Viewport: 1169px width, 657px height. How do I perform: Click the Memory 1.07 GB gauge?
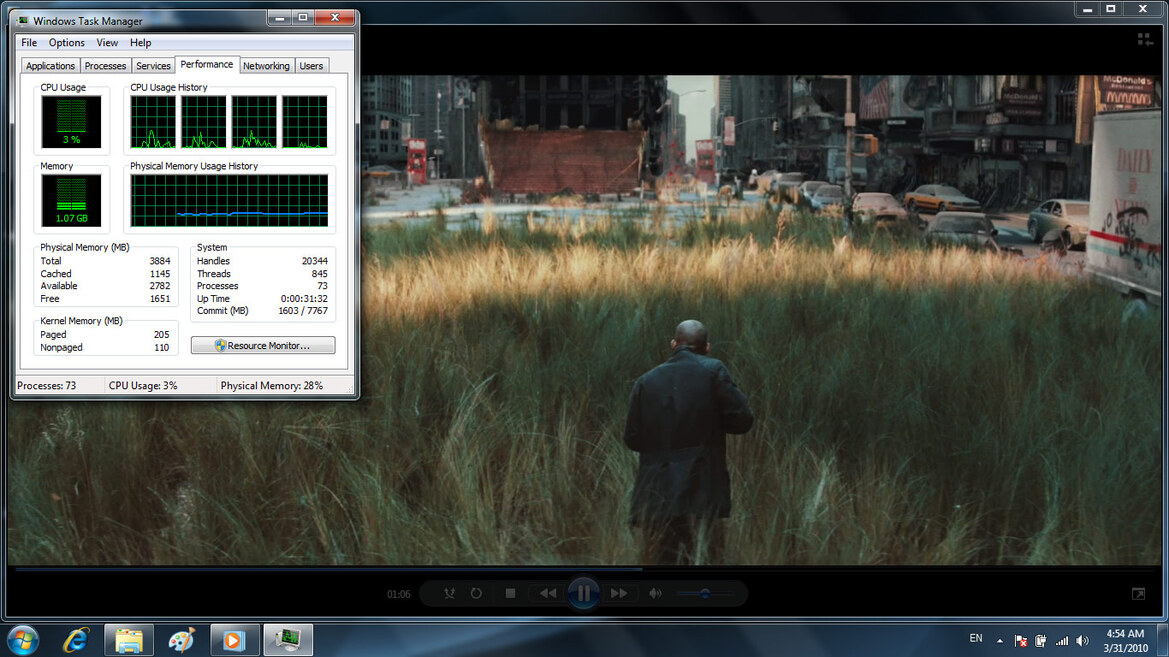72,201
